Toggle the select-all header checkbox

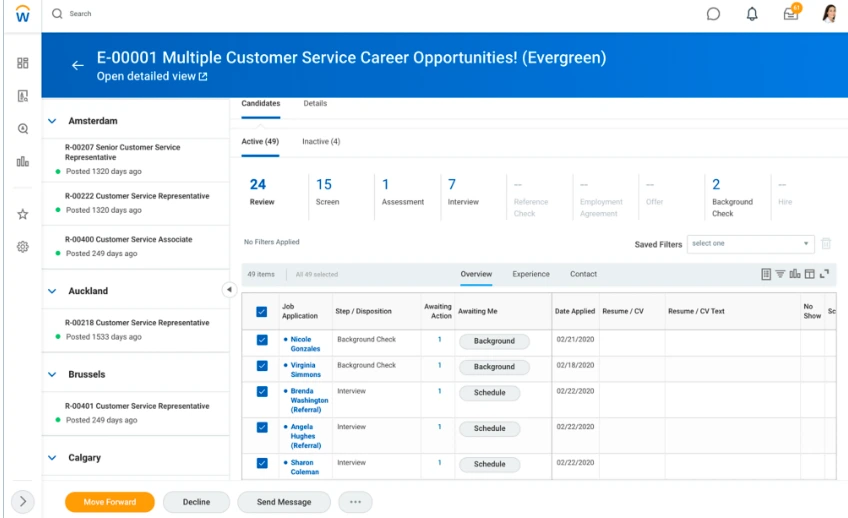[x=262, y=312]
